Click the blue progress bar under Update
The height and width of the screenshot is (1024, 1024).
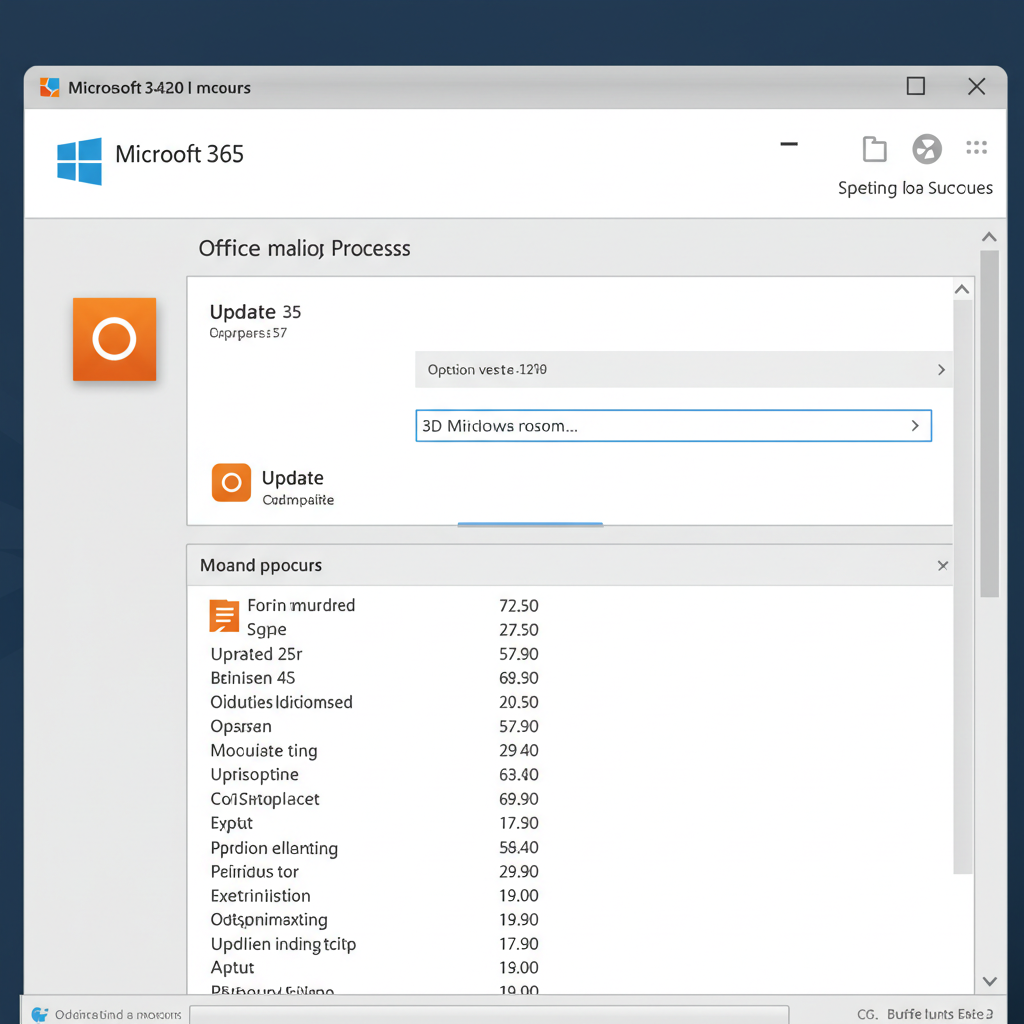(x=530, y=524)
